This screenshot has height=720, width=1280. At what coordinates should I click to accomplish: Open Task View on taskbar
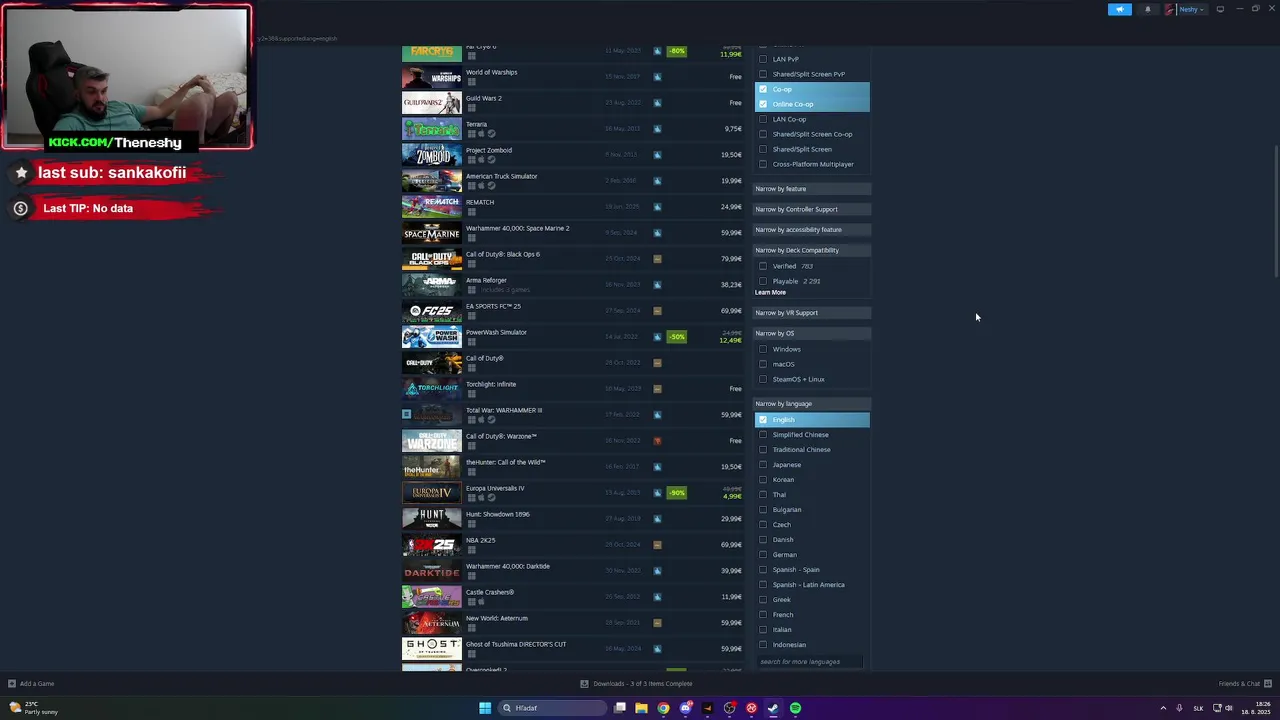point(620,708)
